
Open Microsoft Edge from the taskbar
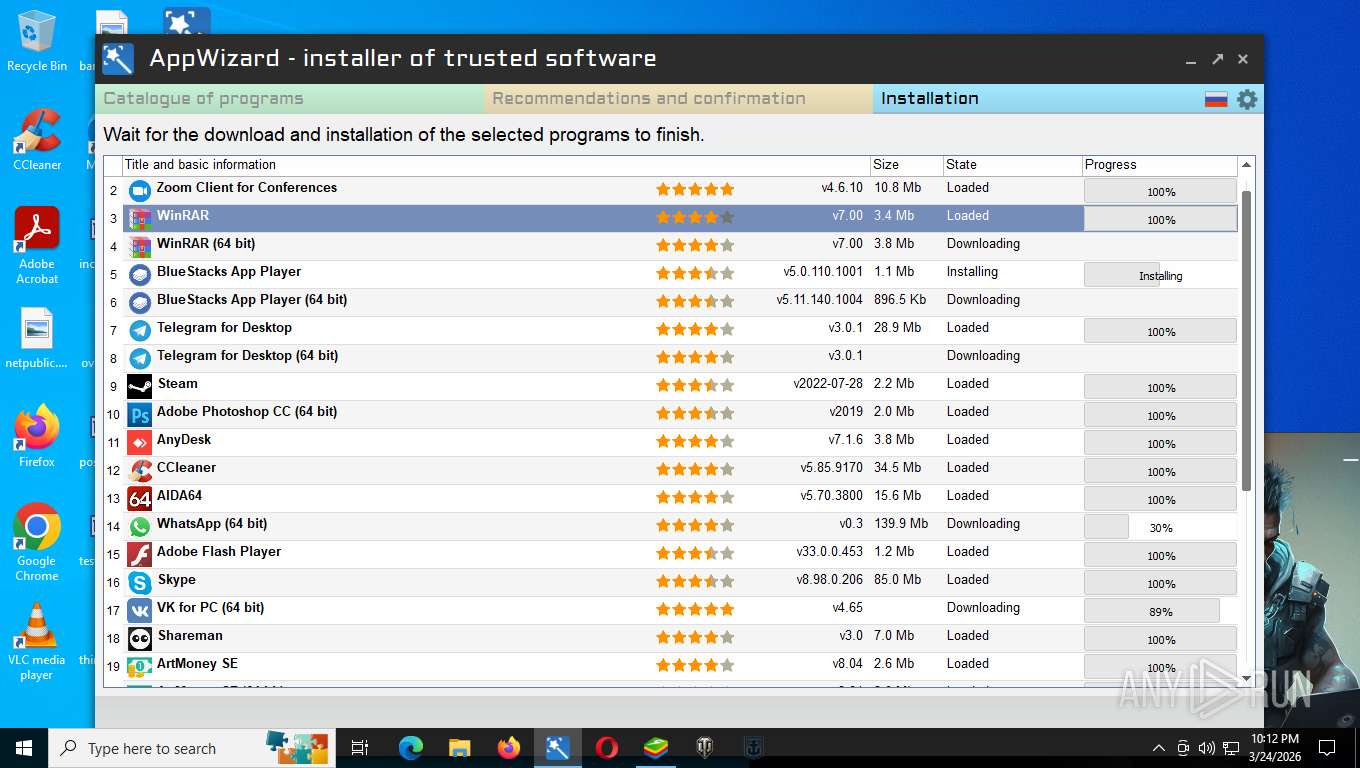click(411, 747)
